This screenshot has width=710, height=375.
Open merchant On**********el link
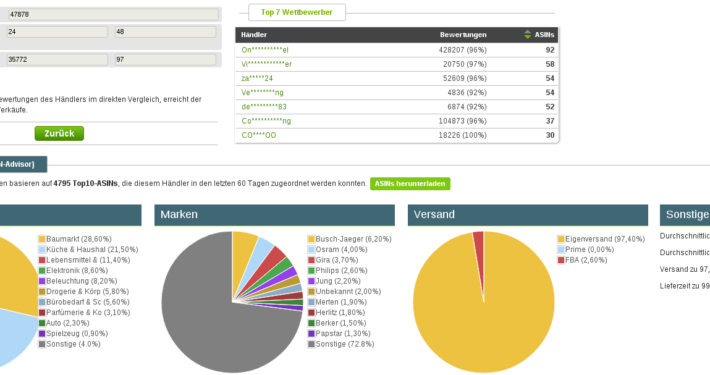tap(265, 50)
